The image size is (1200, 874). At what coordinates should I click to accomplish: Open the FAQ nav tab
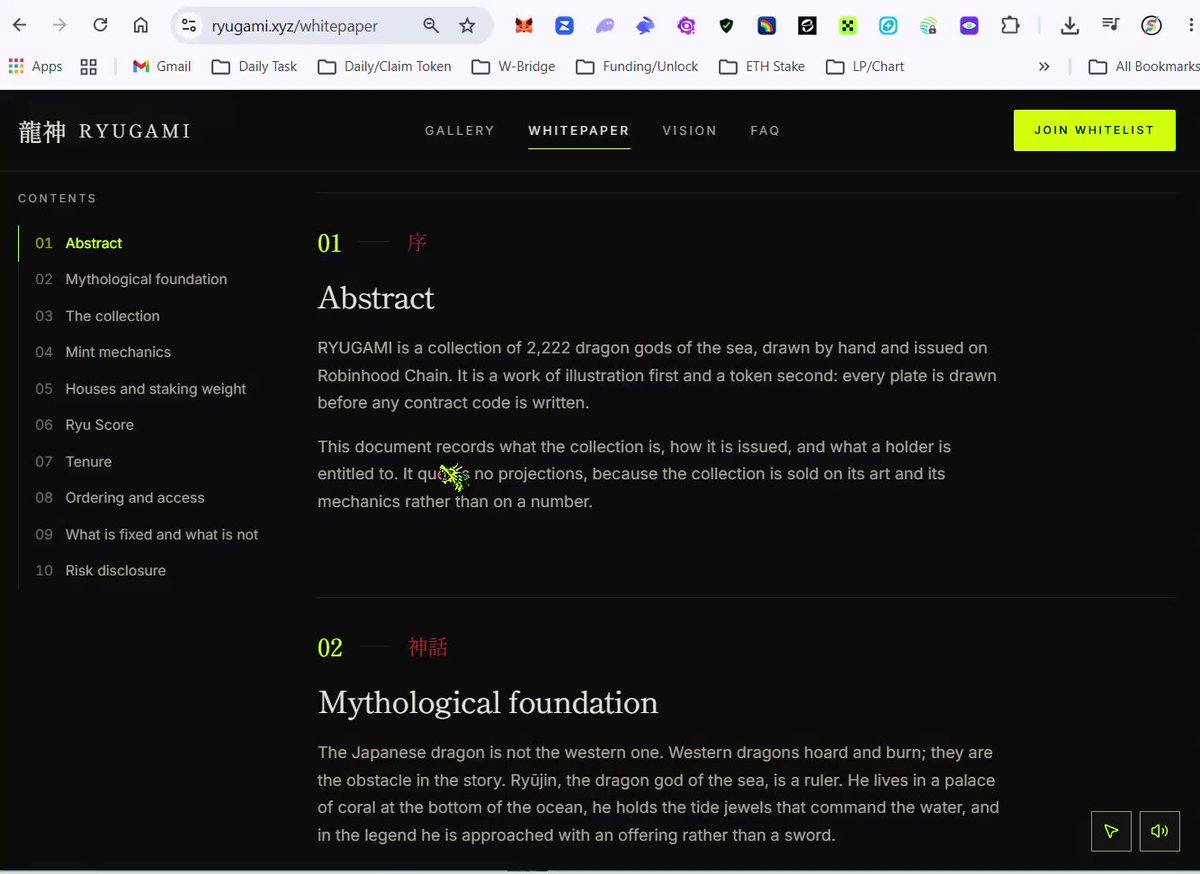[765, 130]
